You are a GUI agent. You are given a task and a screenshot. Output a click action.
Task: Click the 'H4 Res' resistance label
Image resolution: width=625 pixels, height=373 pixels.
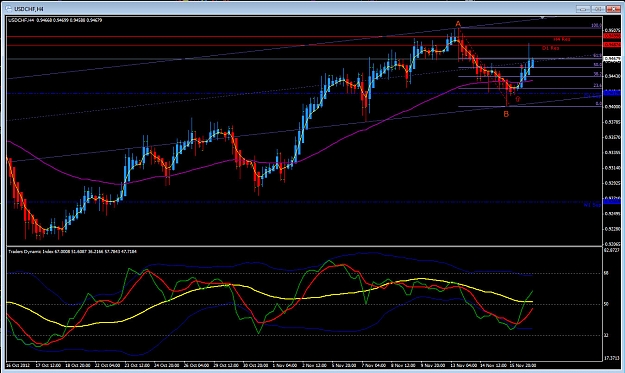pos(562,39)
